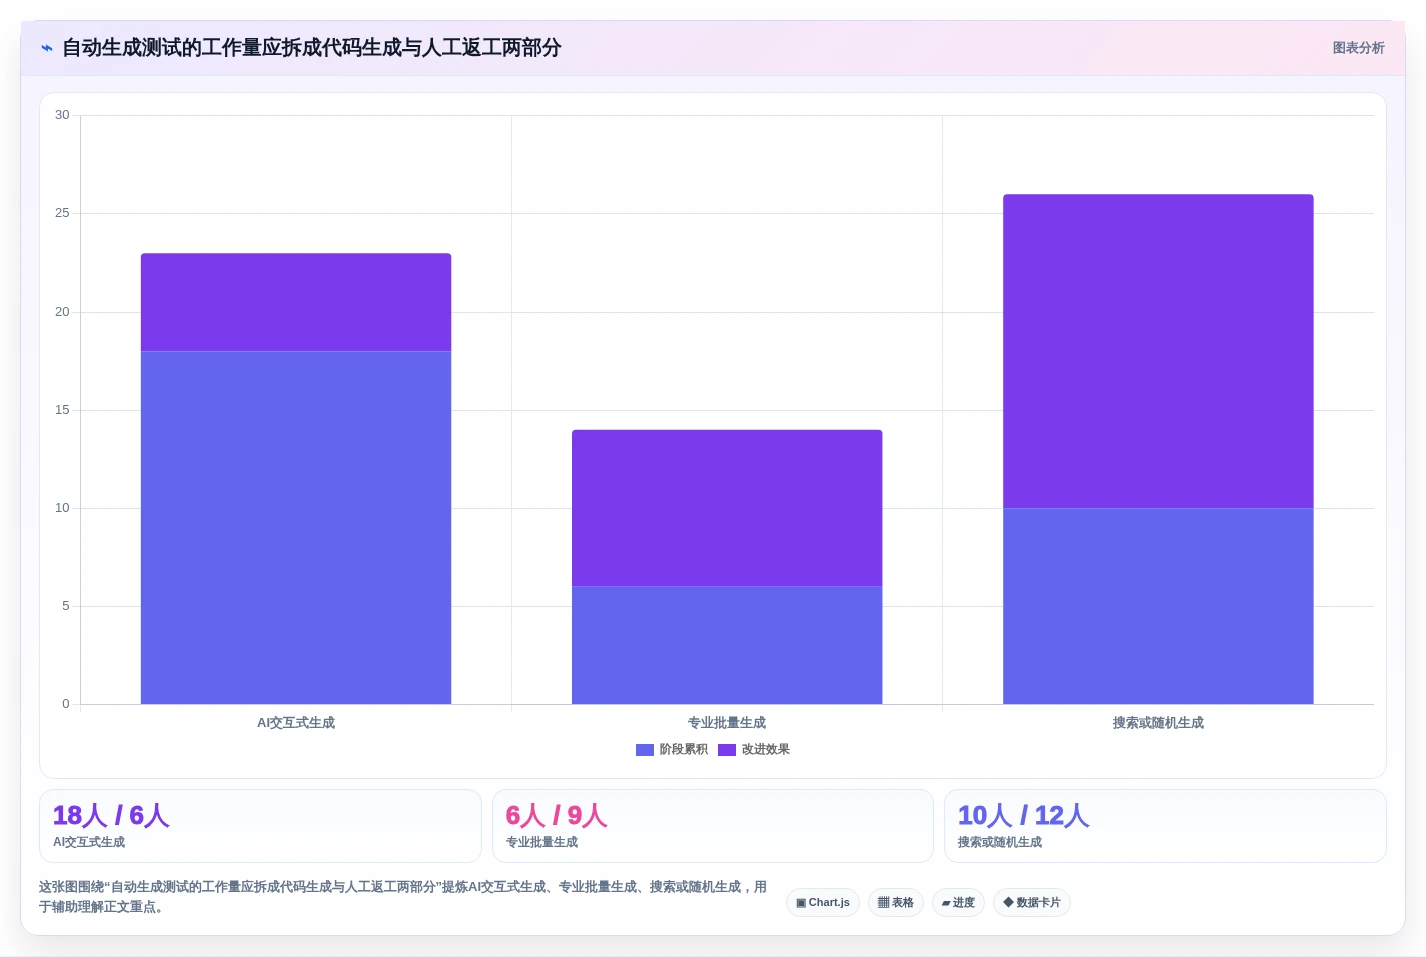1426x957 pixels.
Task: Select the blue 搜索或随机生成 bar segment
Action: coord(1158,606)
